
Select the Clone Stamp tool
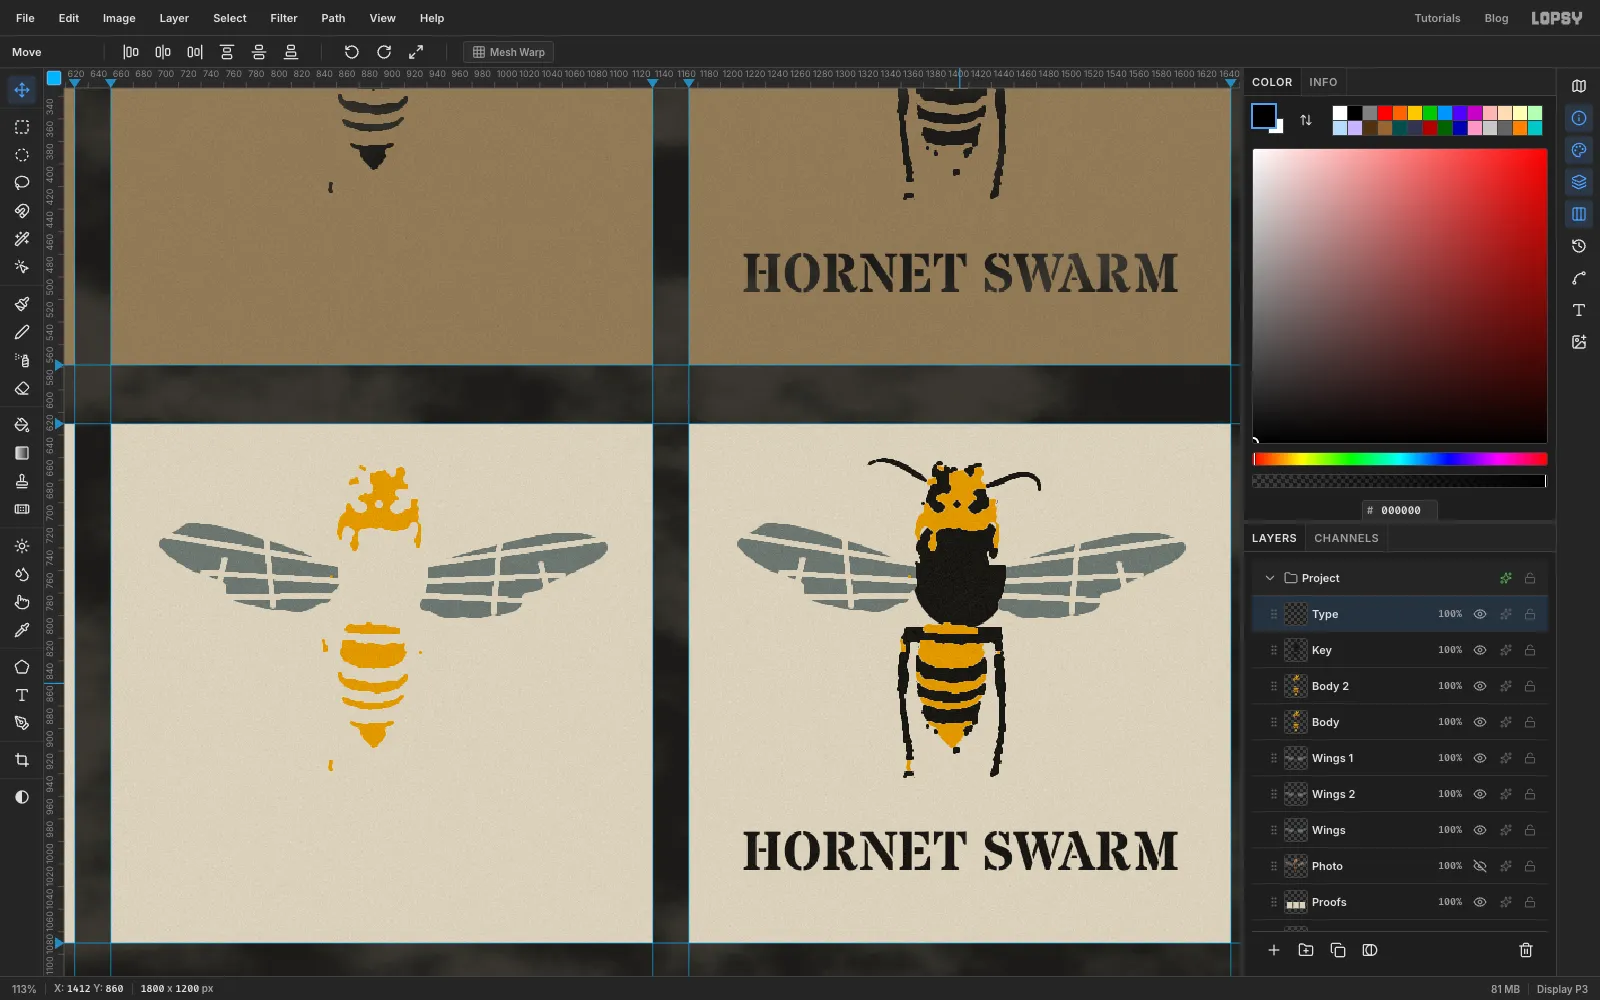coord(21,481)
